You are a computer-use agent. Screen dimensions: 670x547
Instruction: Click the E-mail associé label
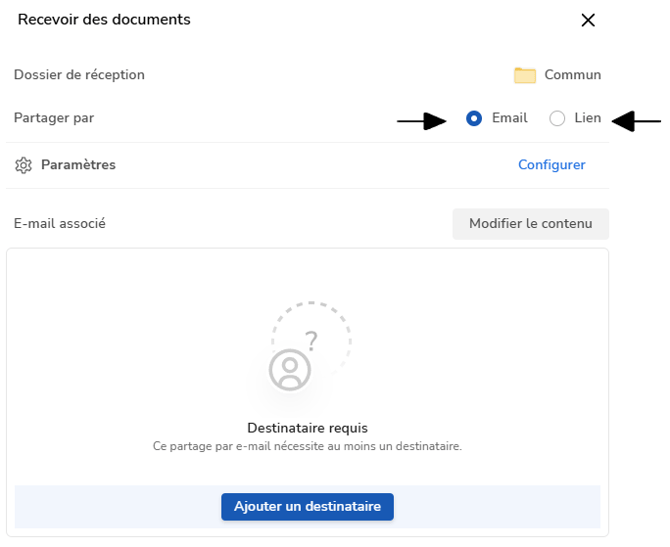(59, 223)
